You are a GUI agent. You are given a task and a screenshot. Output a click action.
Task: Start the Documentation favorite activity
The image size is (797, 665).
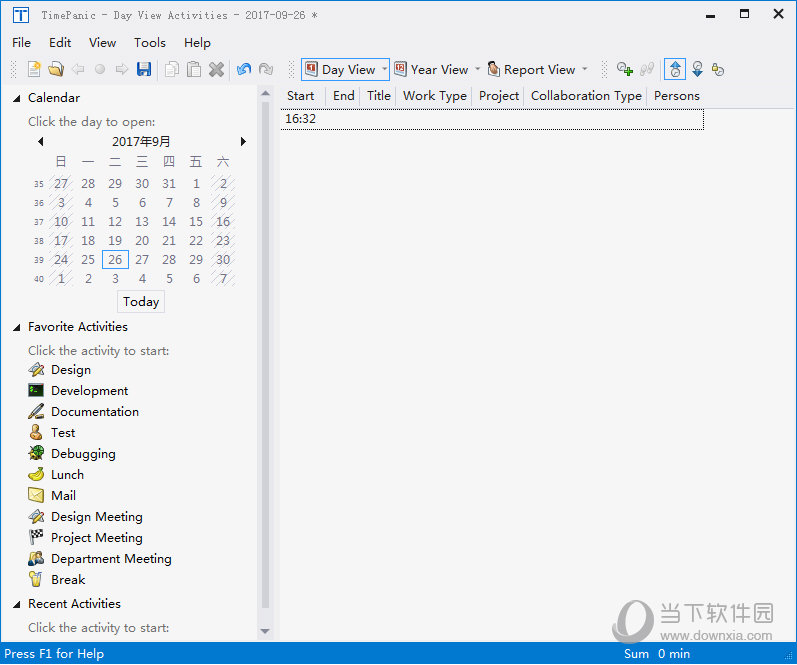tap(83, 411)
